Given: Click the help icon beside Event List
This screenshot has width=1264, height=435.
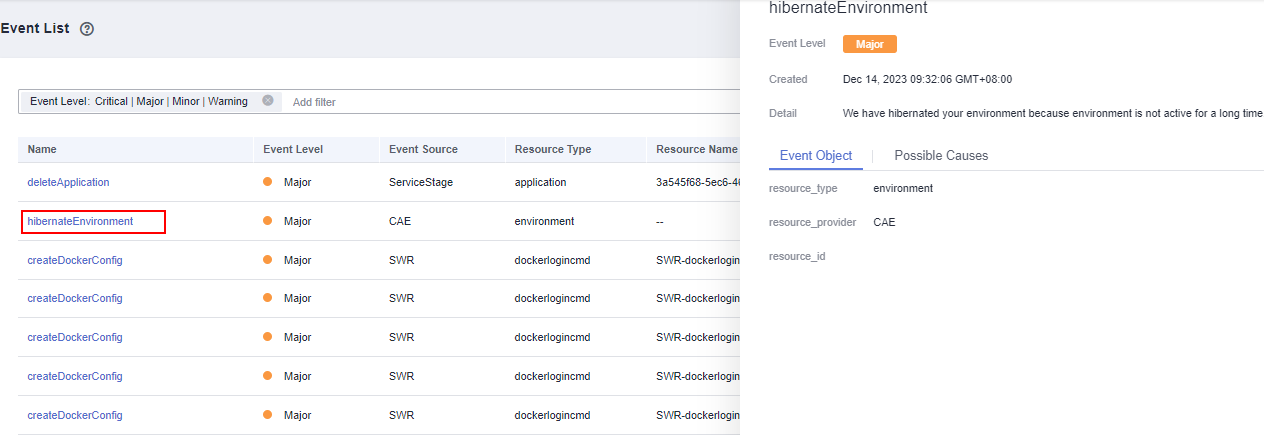Looking at the screenshot, I should (87, 29).
